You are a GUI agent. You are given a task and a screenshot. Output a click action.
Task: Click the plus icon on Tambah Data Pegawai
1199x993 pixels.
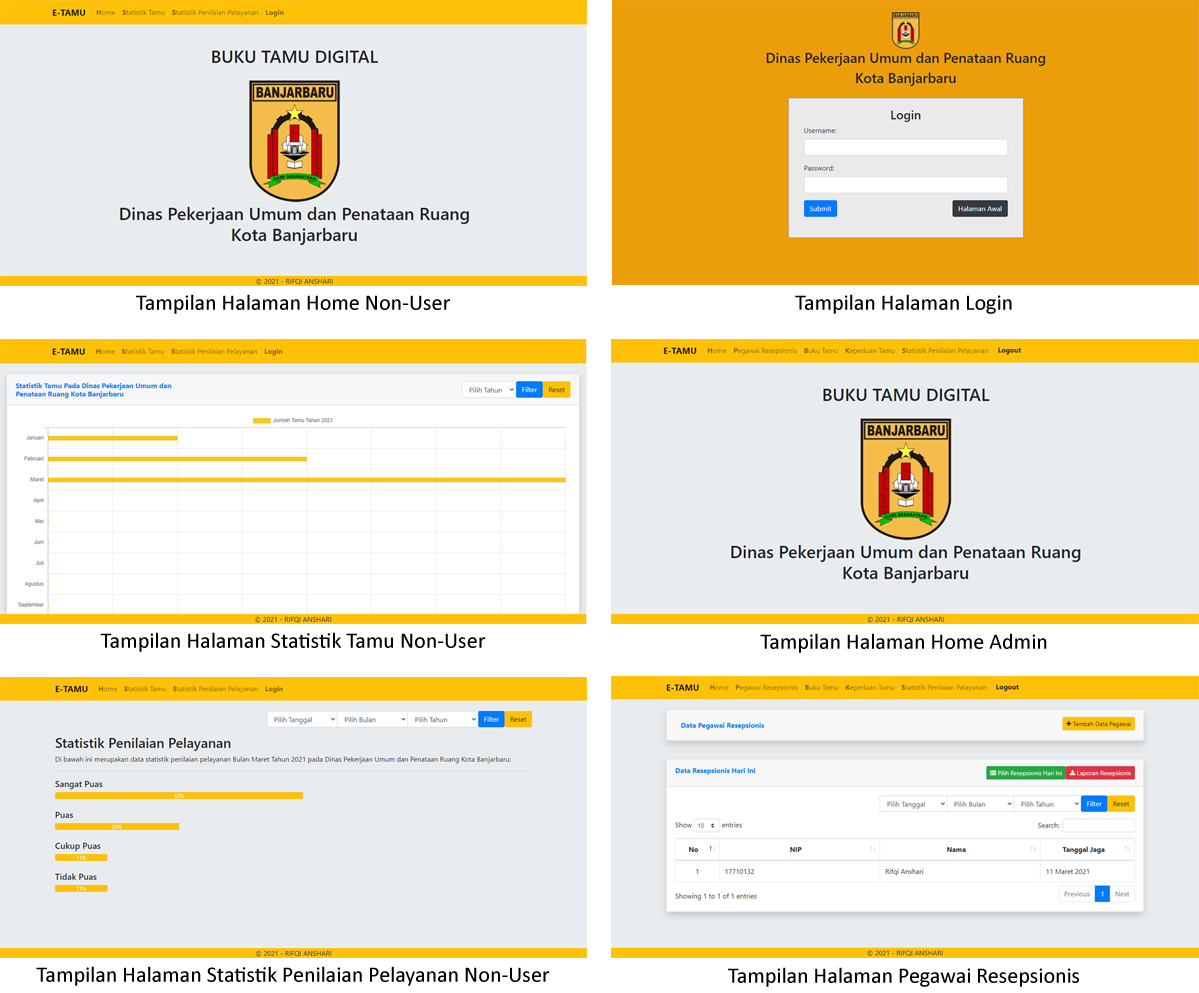[x=1069, y=723]
